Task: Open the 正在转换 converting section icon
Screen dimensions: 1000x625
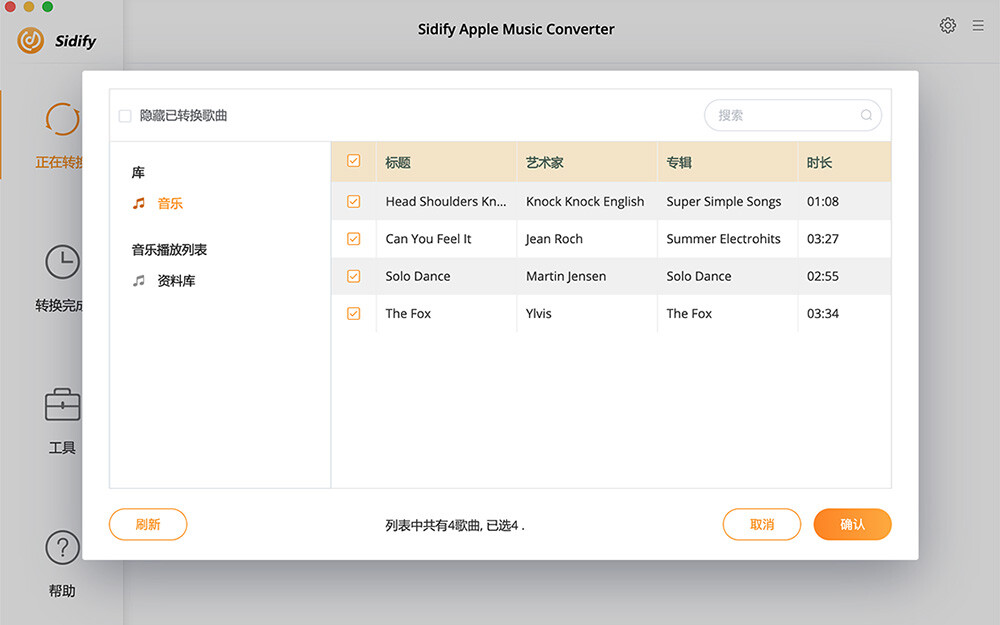Action: pyautogui.click(x=62, y=119)
